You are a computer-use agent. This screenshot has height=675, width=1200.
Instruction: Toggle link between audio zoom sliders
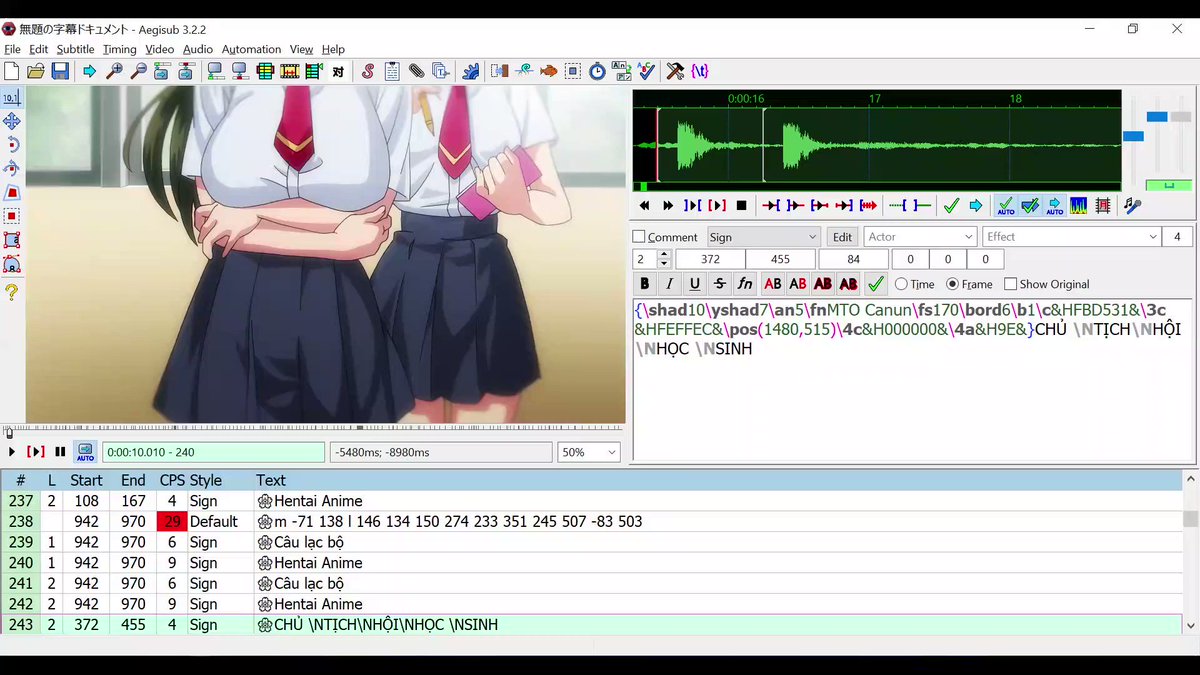[1168, 185]
